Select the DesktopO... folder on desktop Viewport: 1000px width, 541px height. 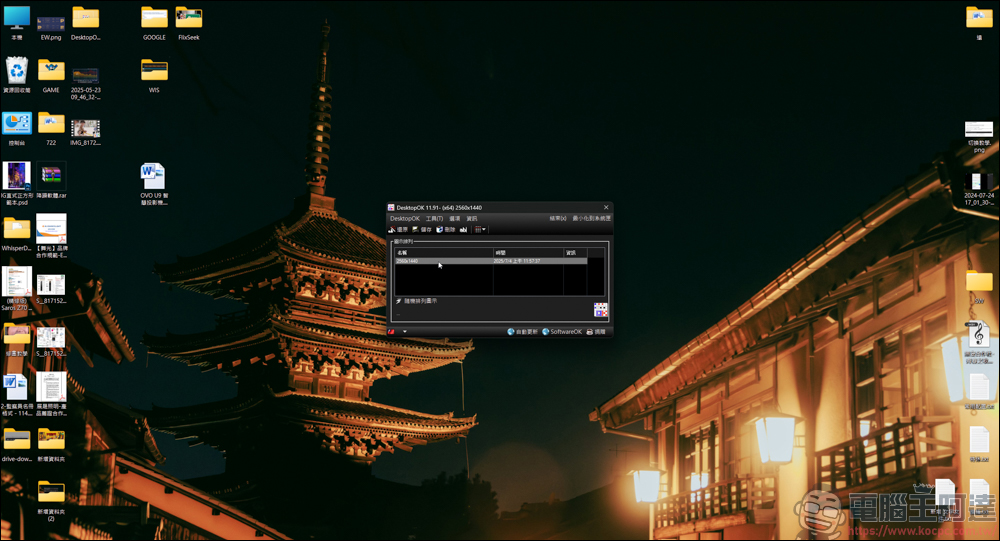(85, 23)
